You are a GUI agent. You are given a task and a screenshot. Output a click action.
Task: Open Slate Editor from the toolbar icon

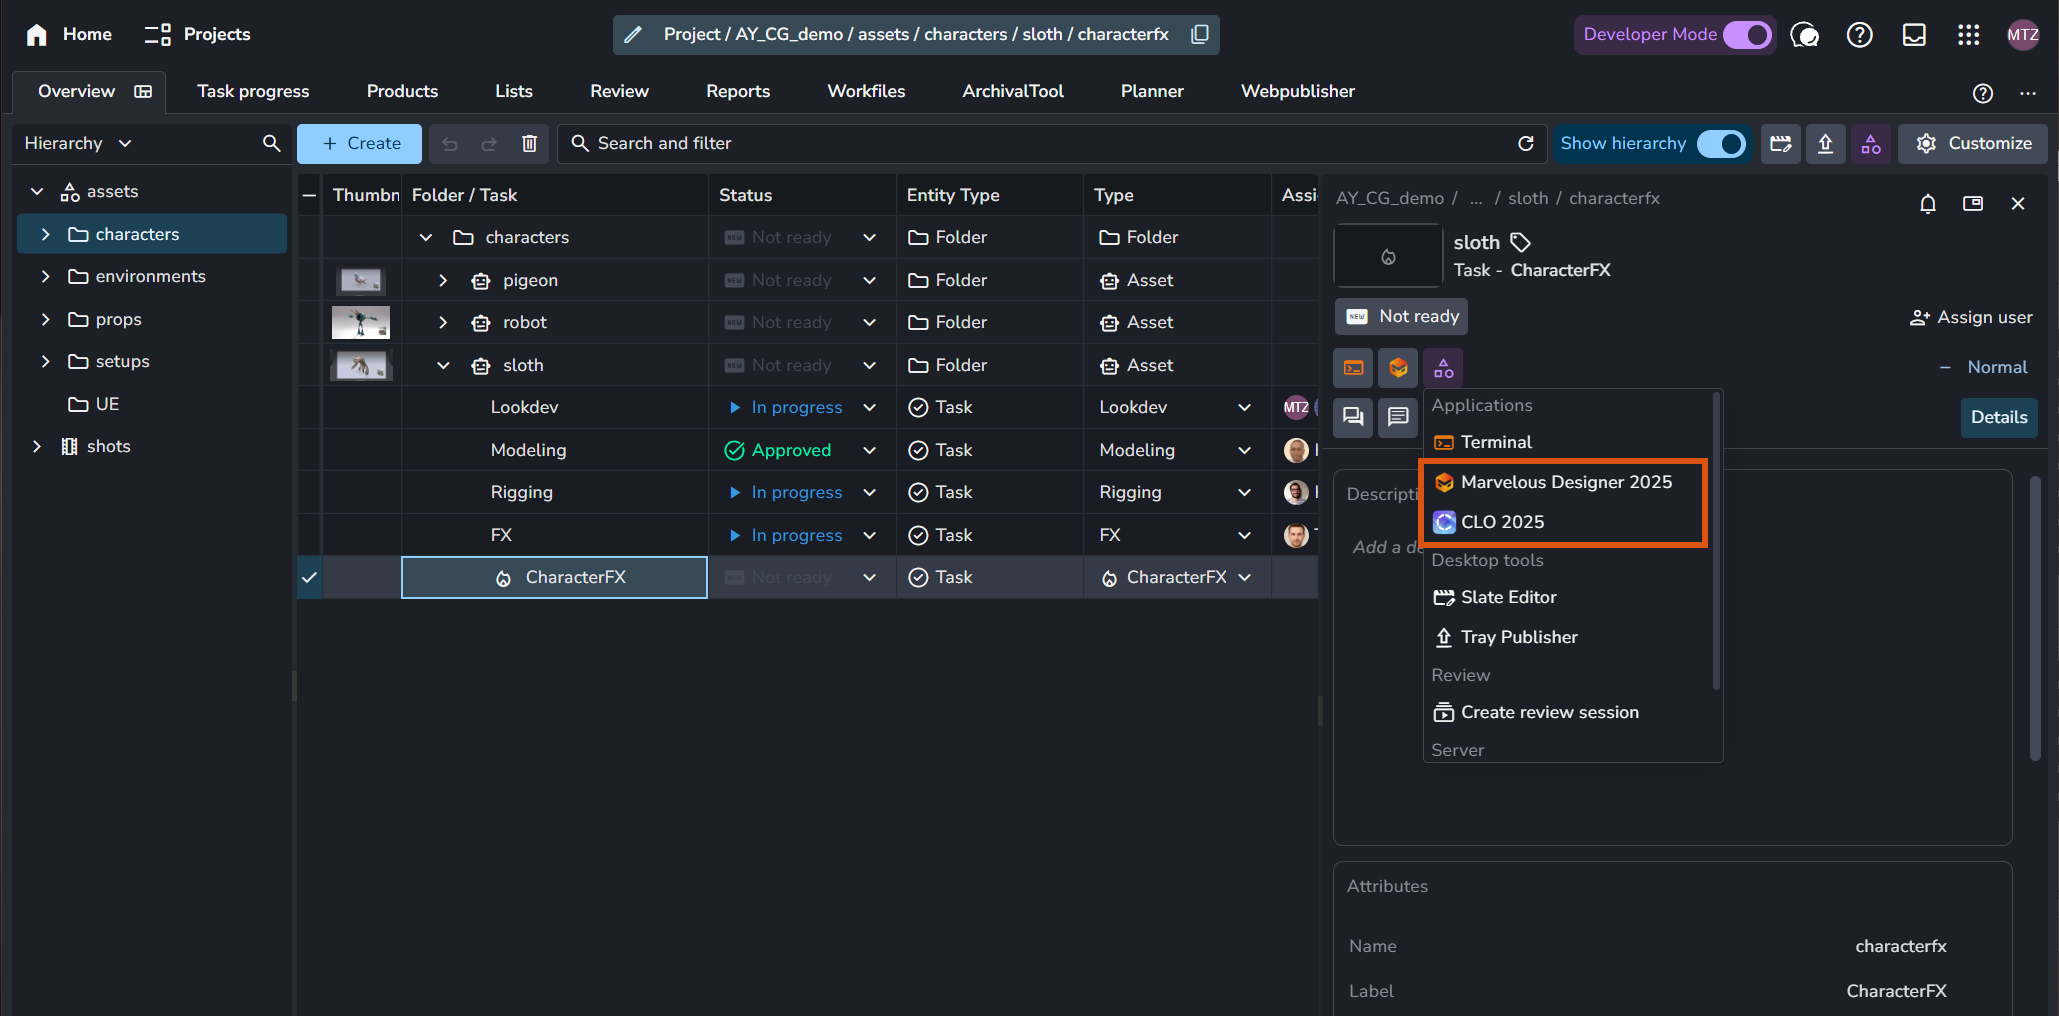click(x=1781, y=144)
